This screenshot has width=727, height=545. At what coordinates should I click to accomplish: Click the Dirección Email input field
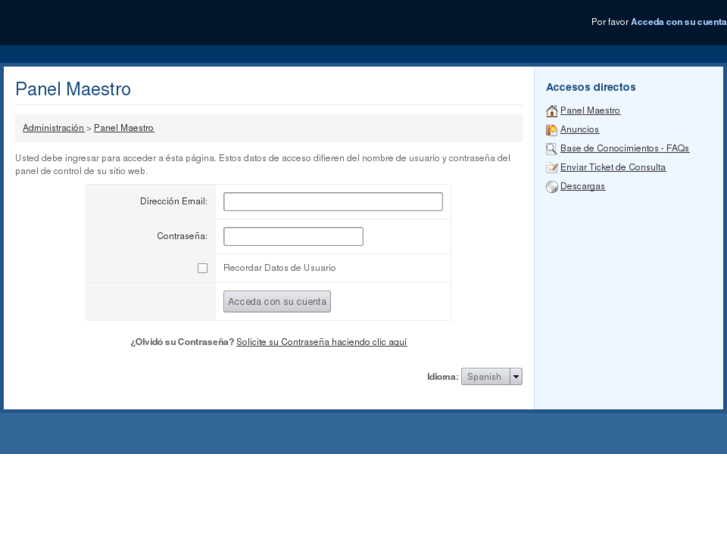(333, 202)
